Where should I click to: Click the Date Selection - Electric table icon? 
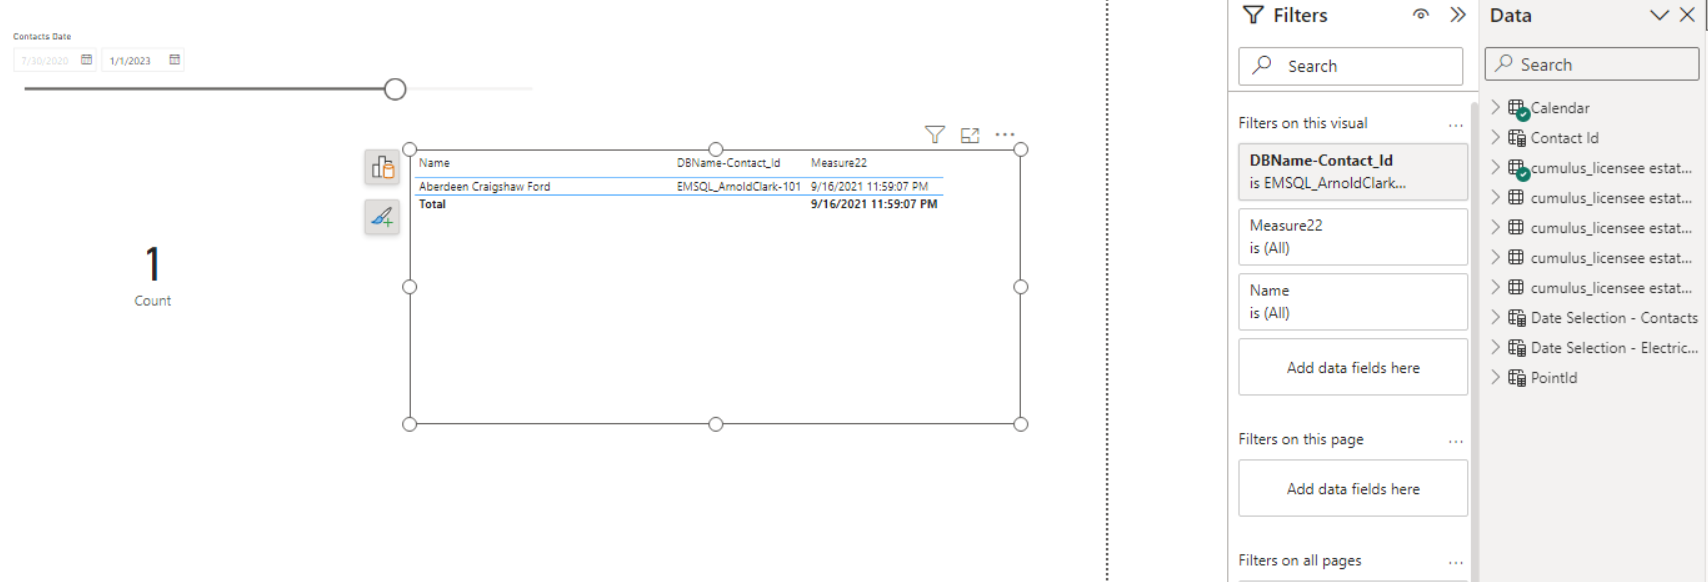[x=1517, y=348]
